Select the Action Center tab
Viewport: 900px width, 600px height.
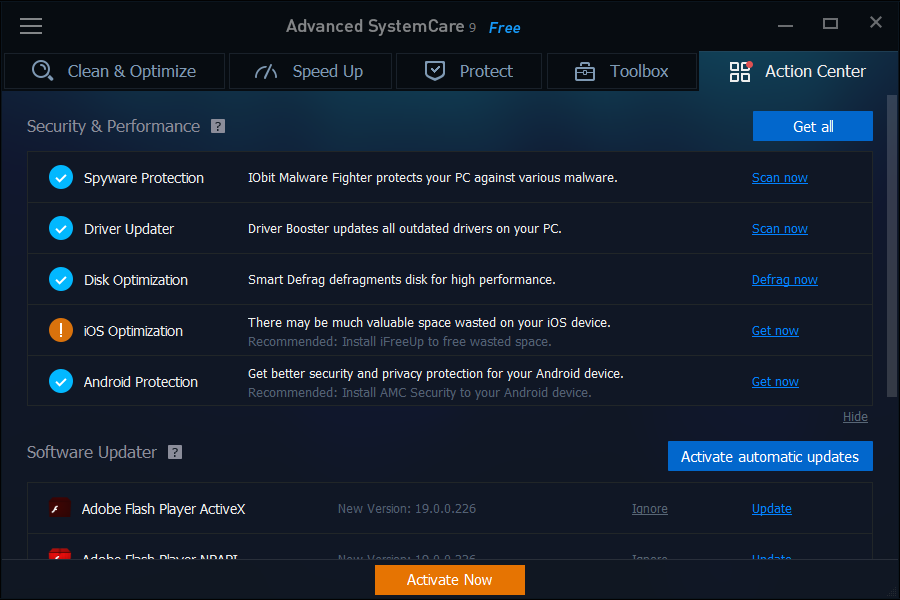[798, 71]
